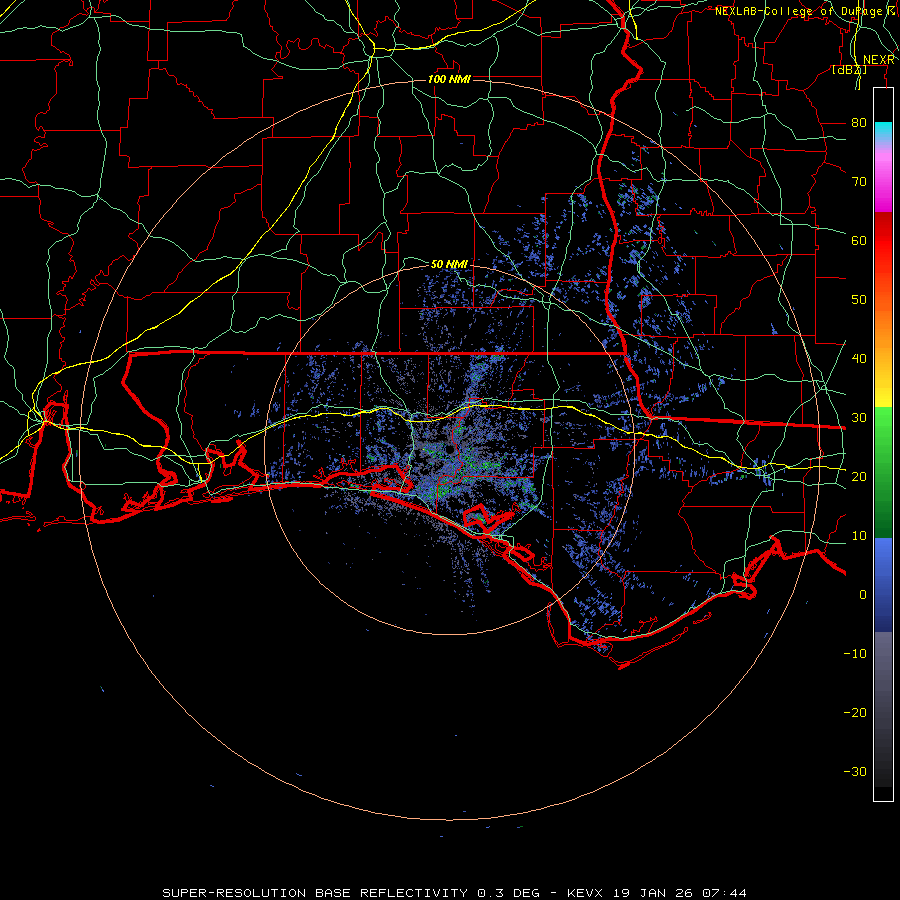The image size is (900, 900).
Task: Click the 70 value on the dBZ scale
Action: click(859, 182)
